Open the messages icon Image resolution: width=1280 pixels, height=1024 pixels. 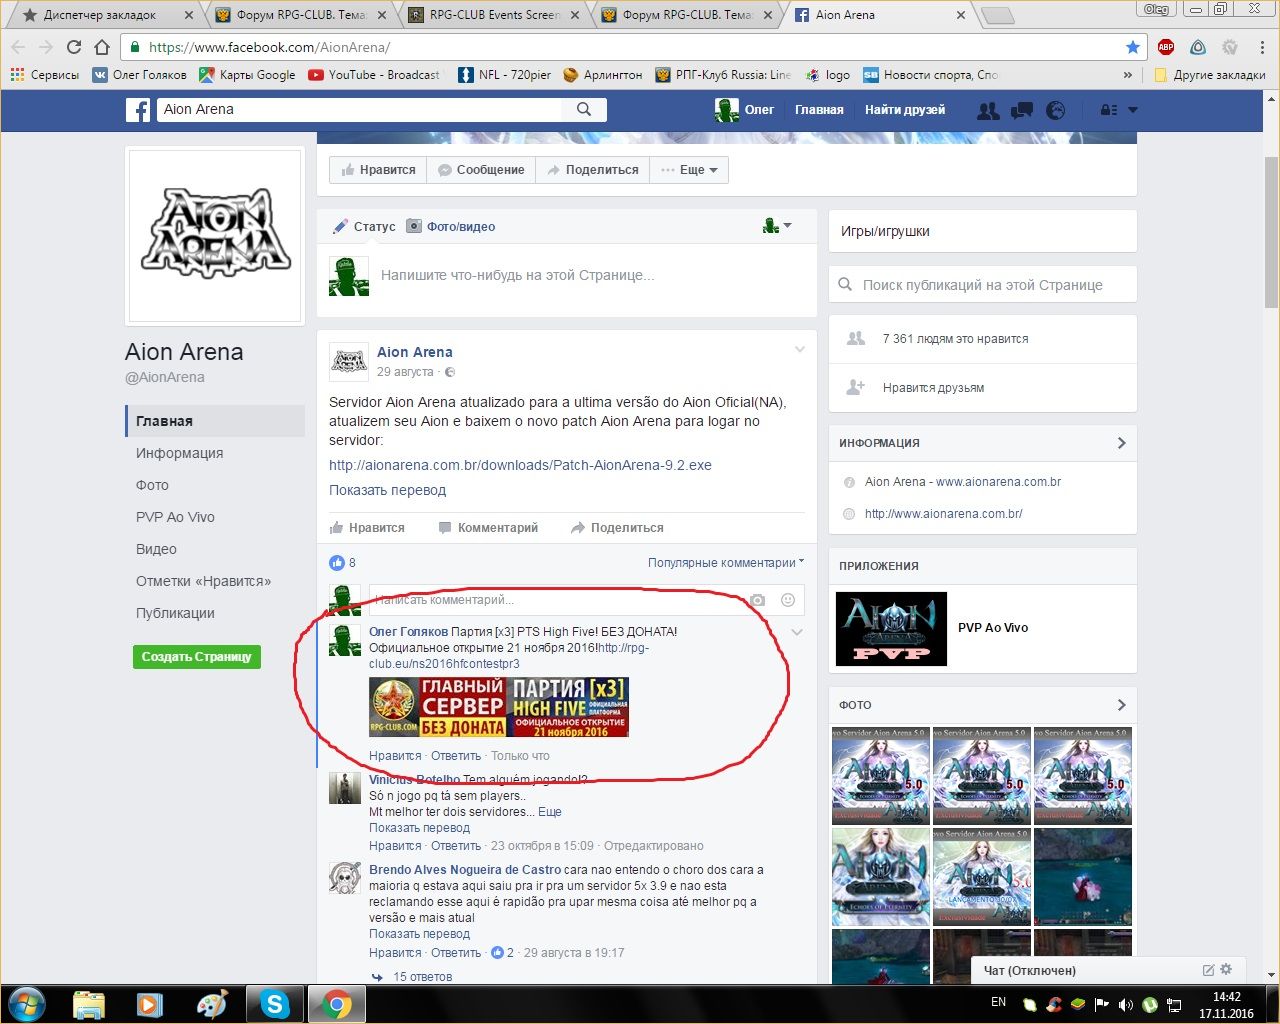tap(1022, 110)
